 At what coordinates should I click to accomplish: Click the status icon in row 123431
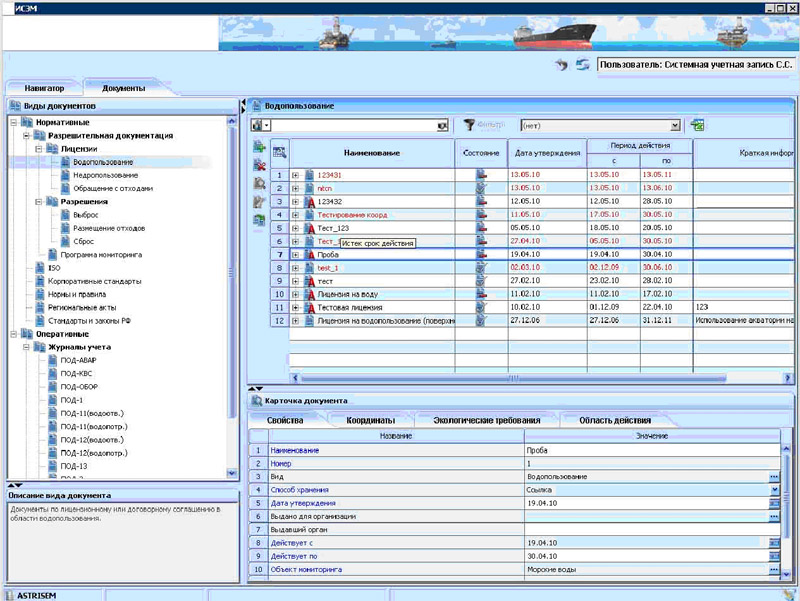click(x=481, y=174)
